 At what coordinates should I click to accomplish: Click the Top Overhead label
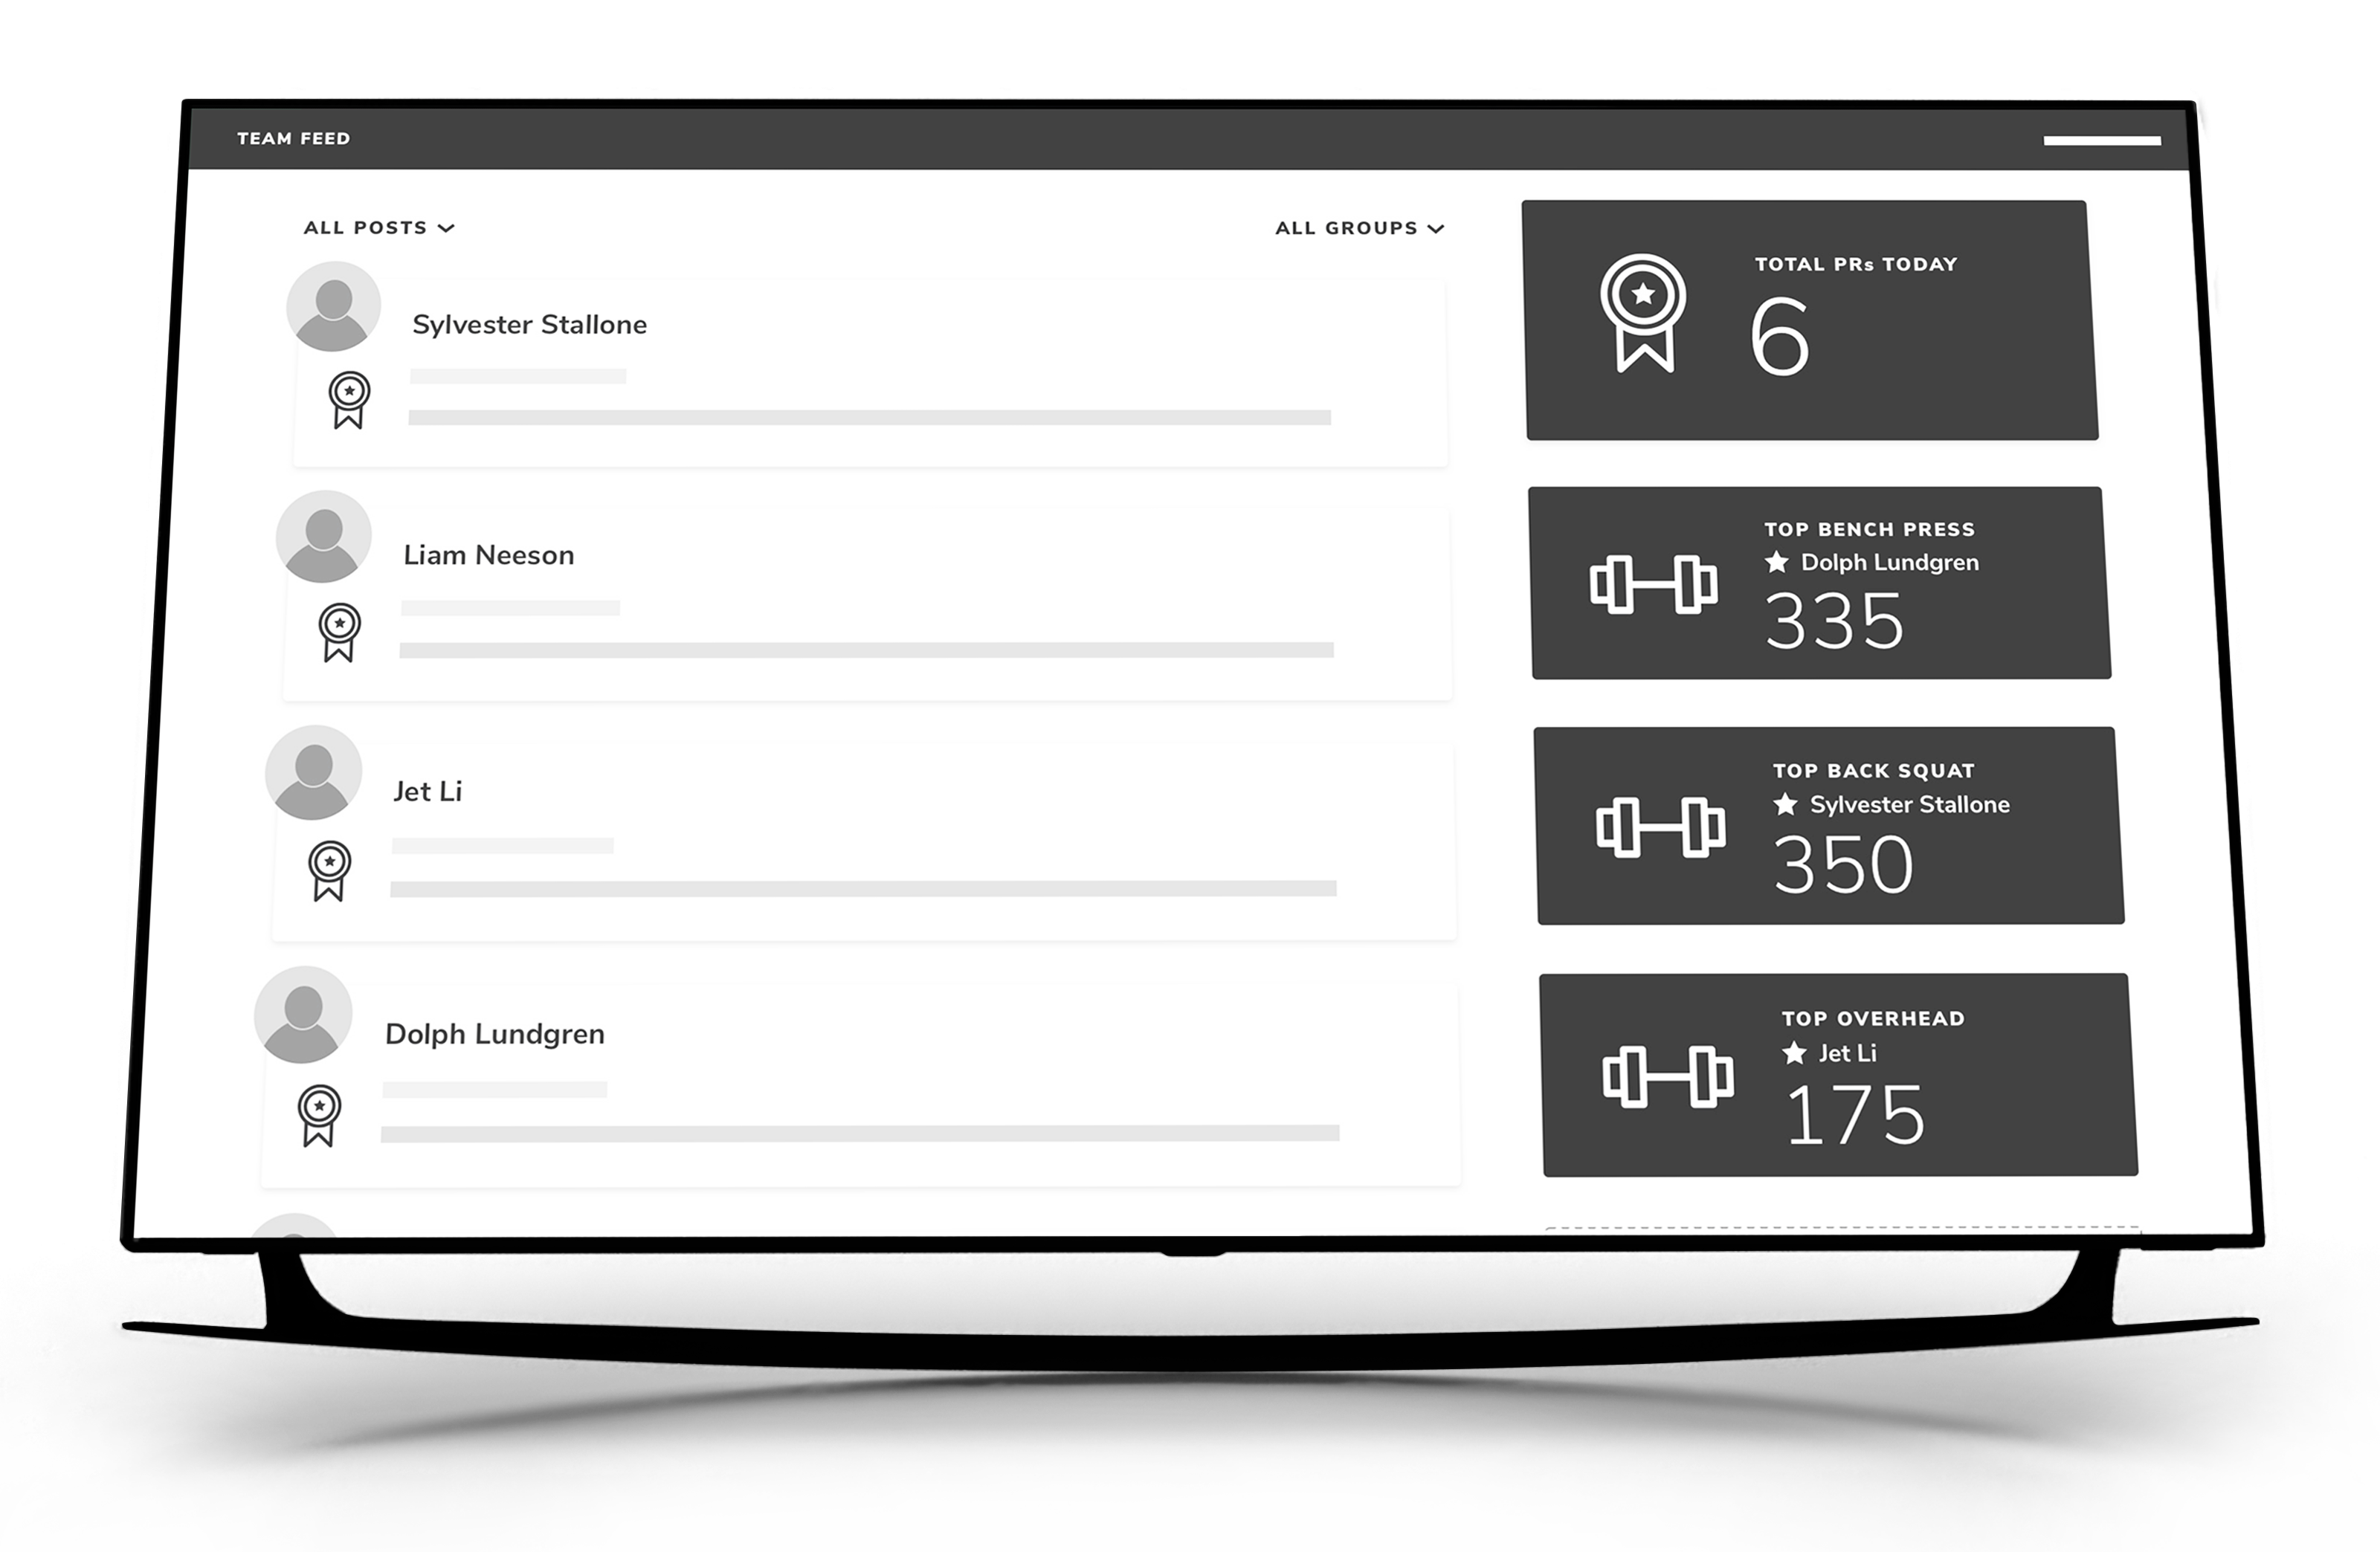(1873, 1019)
